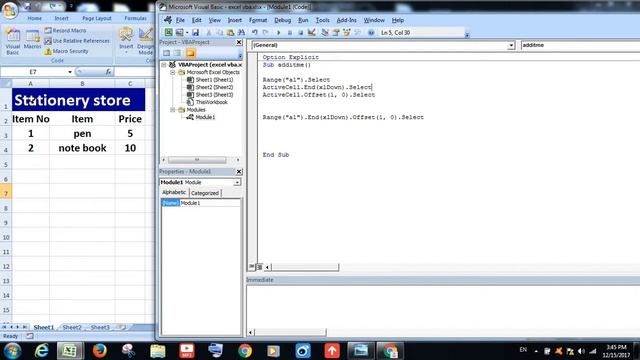Viewport: 640px width, 360px height.
Task: Click View Object icon in Project panel
Action: click(x=177, y=53)
